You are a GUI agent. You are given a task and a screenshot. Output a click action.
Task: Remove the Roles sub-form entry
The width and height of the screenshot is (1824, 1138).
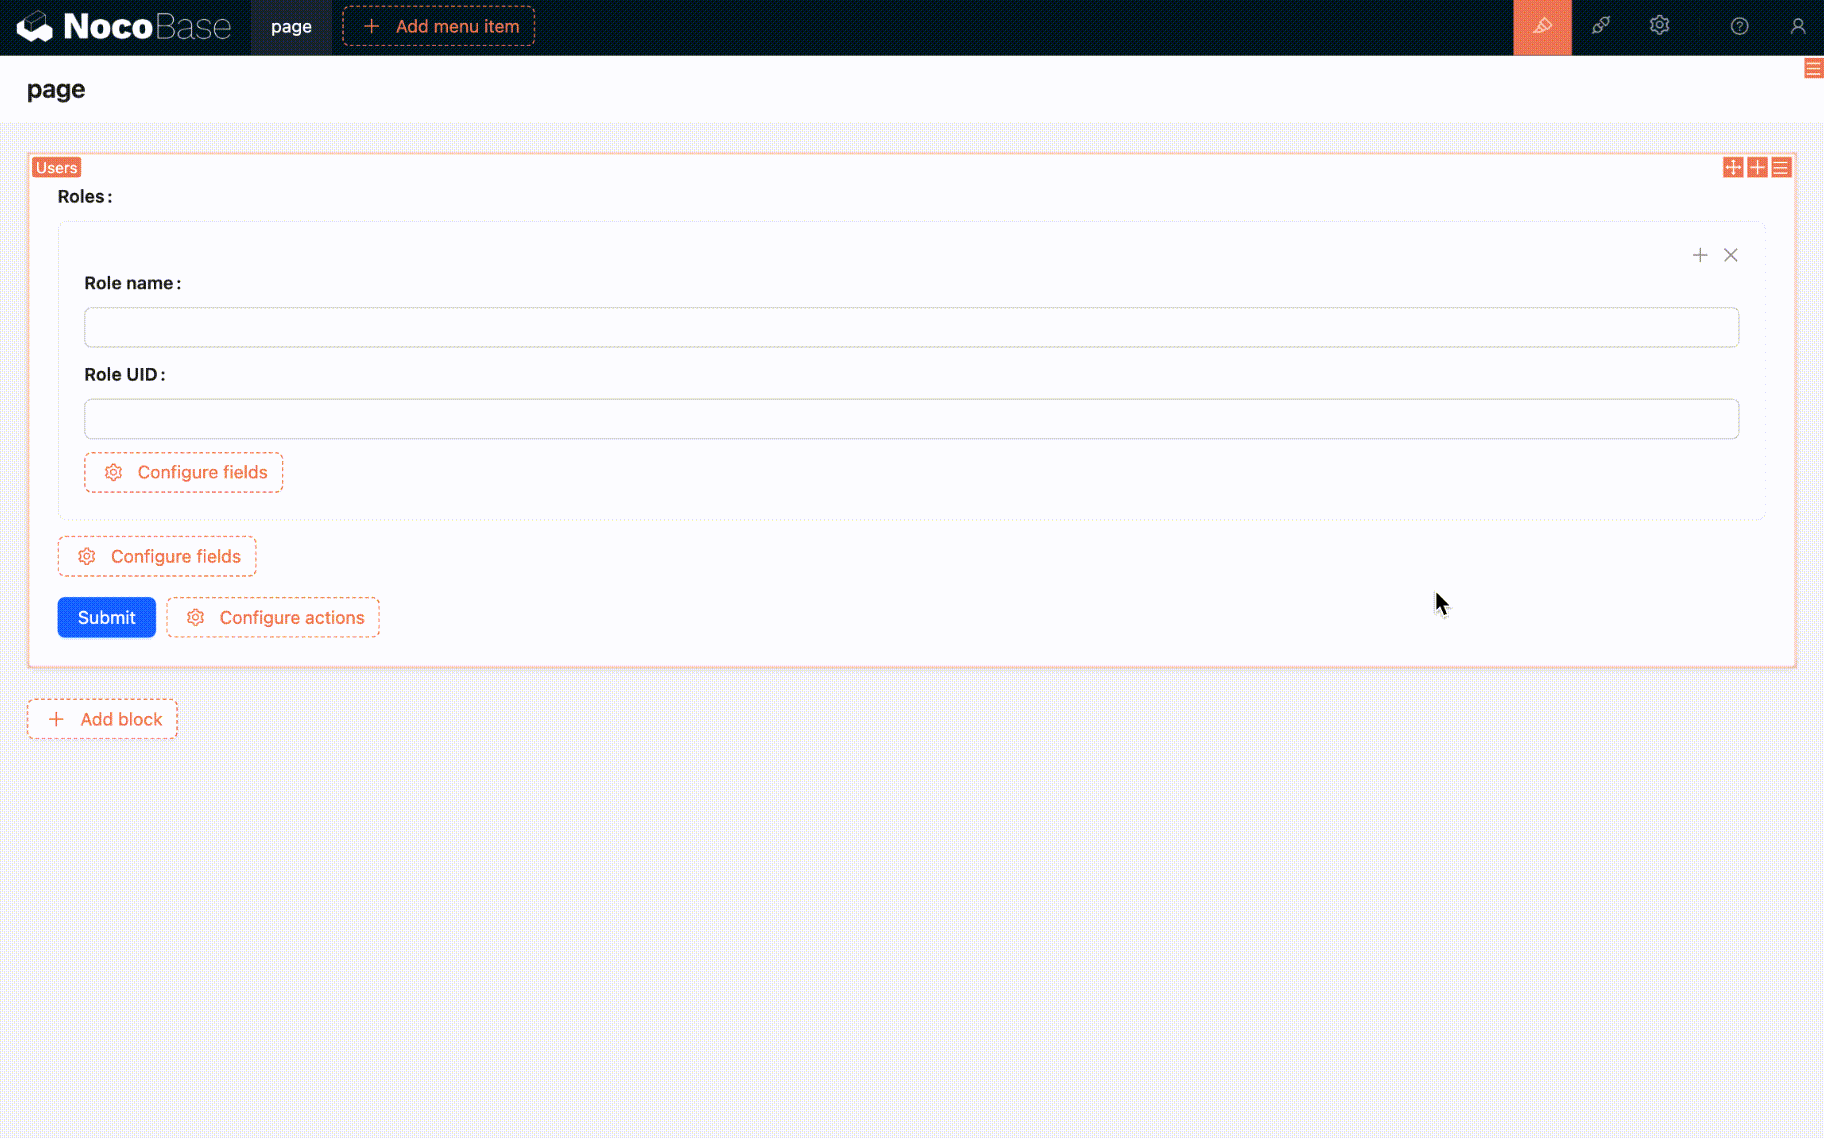(x=1731, y=256)
